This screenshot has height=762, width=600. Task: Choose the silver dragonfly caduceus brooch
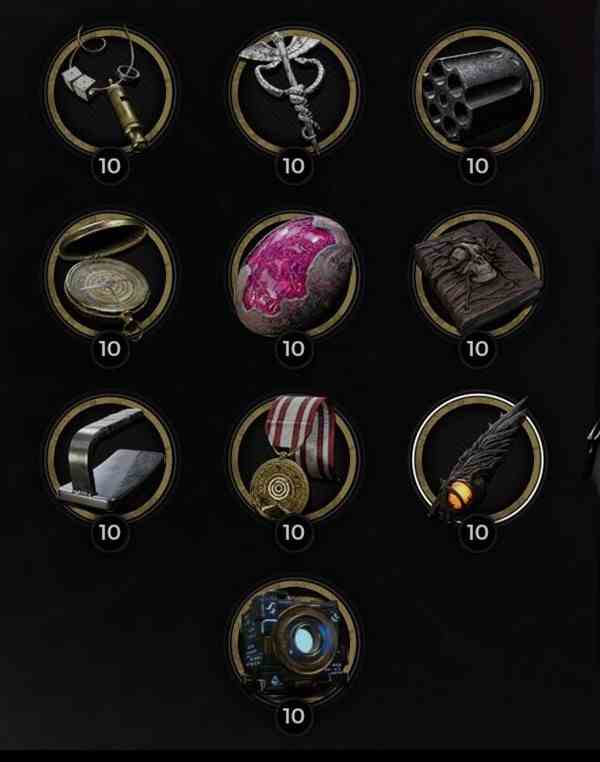pos(293,90)
